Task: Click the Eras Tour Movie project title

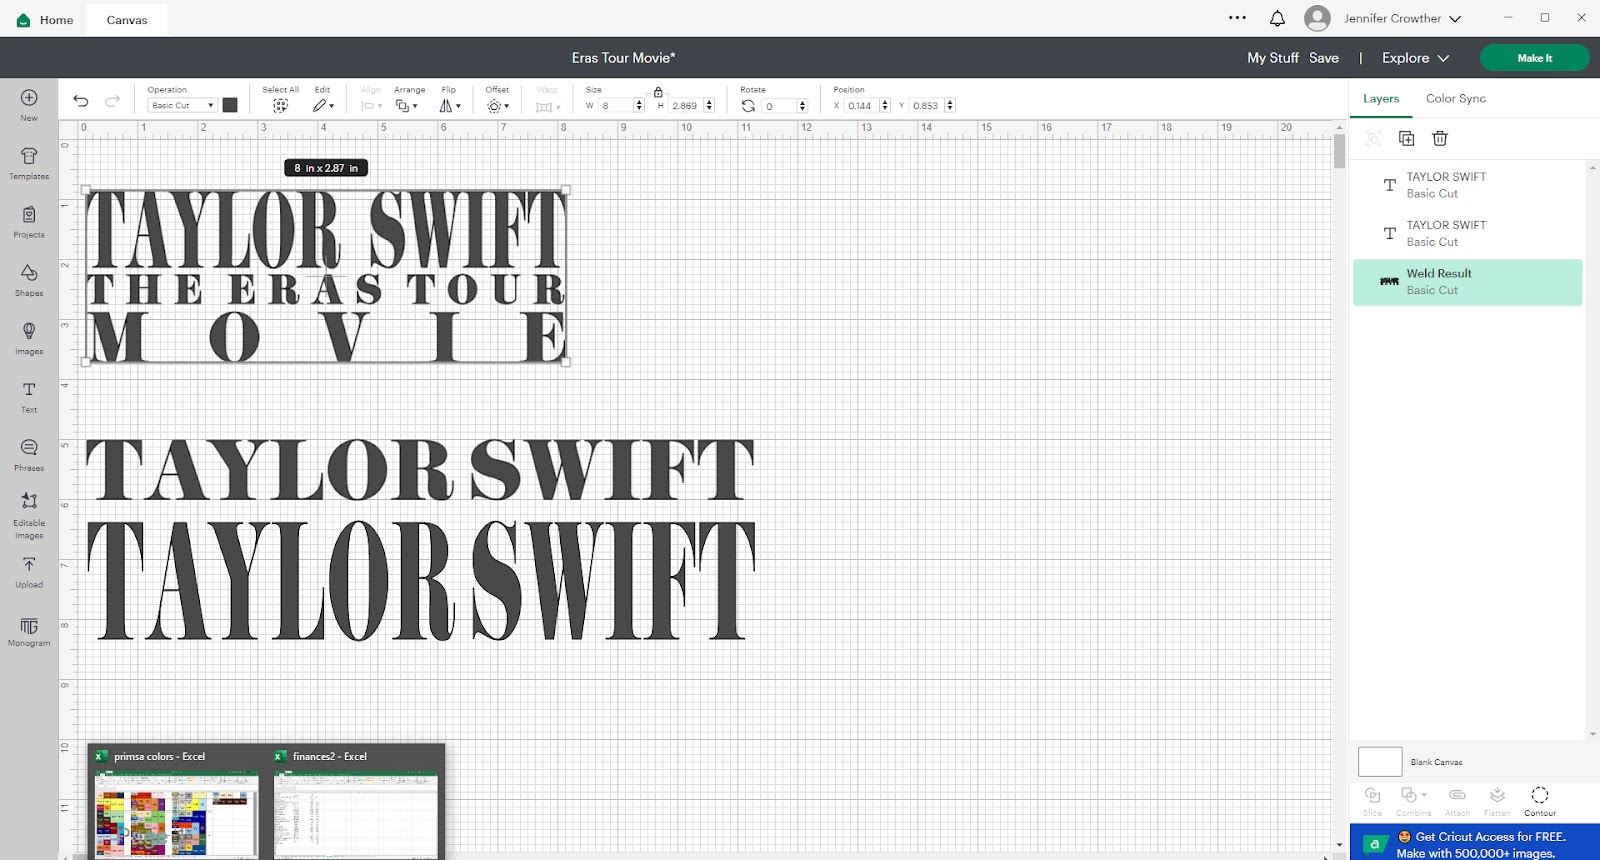Action: point(623,58)
